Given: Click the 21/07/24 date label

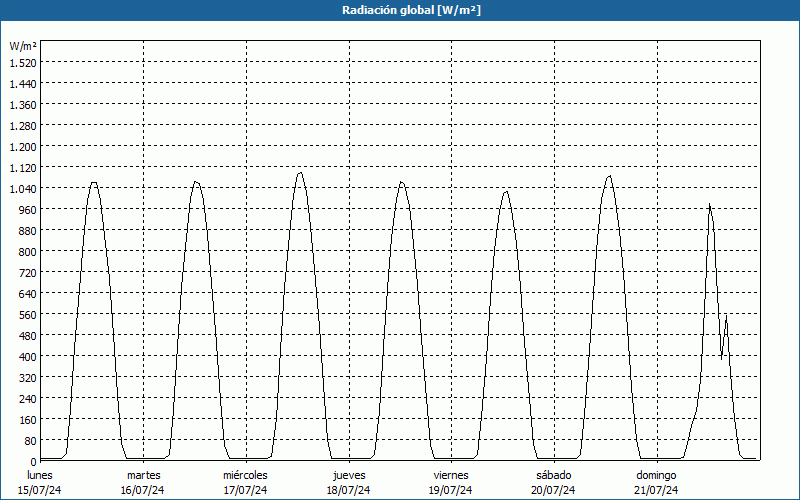Looking at the screenshot, I should pyautogui.click(x=656, y=490).
